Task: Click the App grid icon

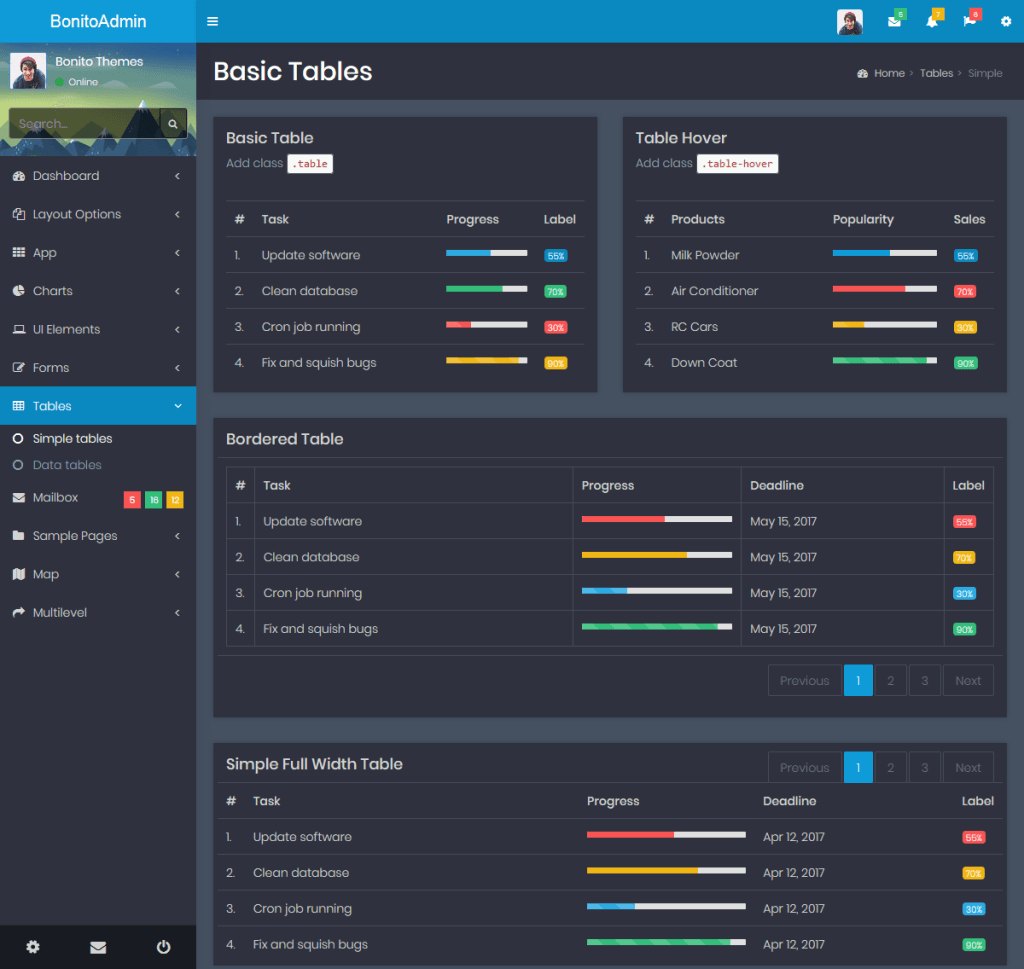Action: coord(19,252)
